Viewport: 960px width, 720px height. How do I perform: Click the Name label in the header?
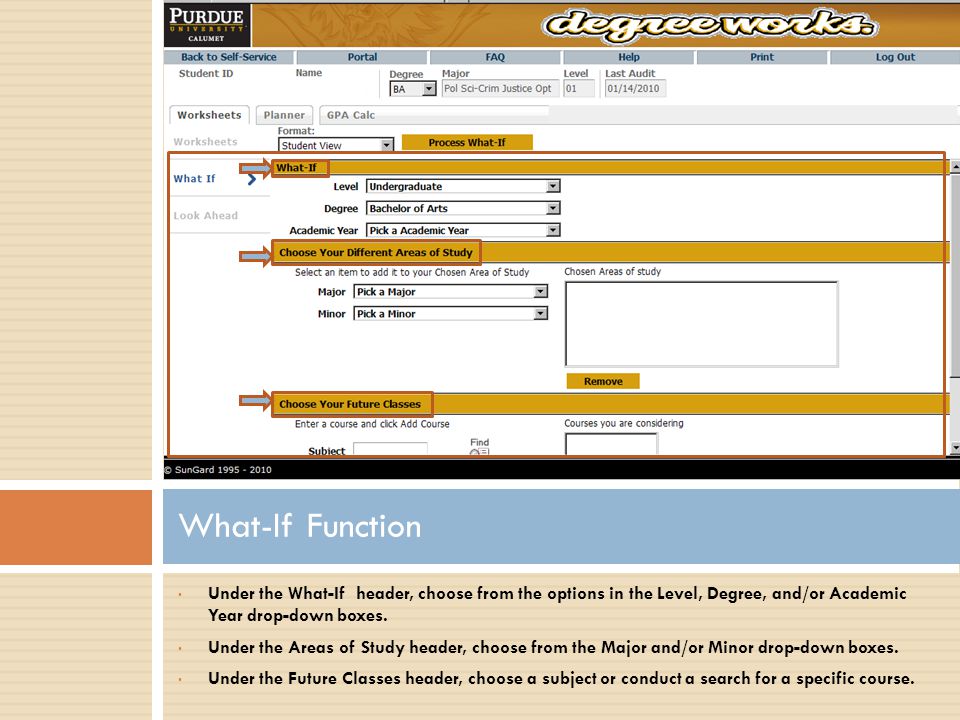309,73
